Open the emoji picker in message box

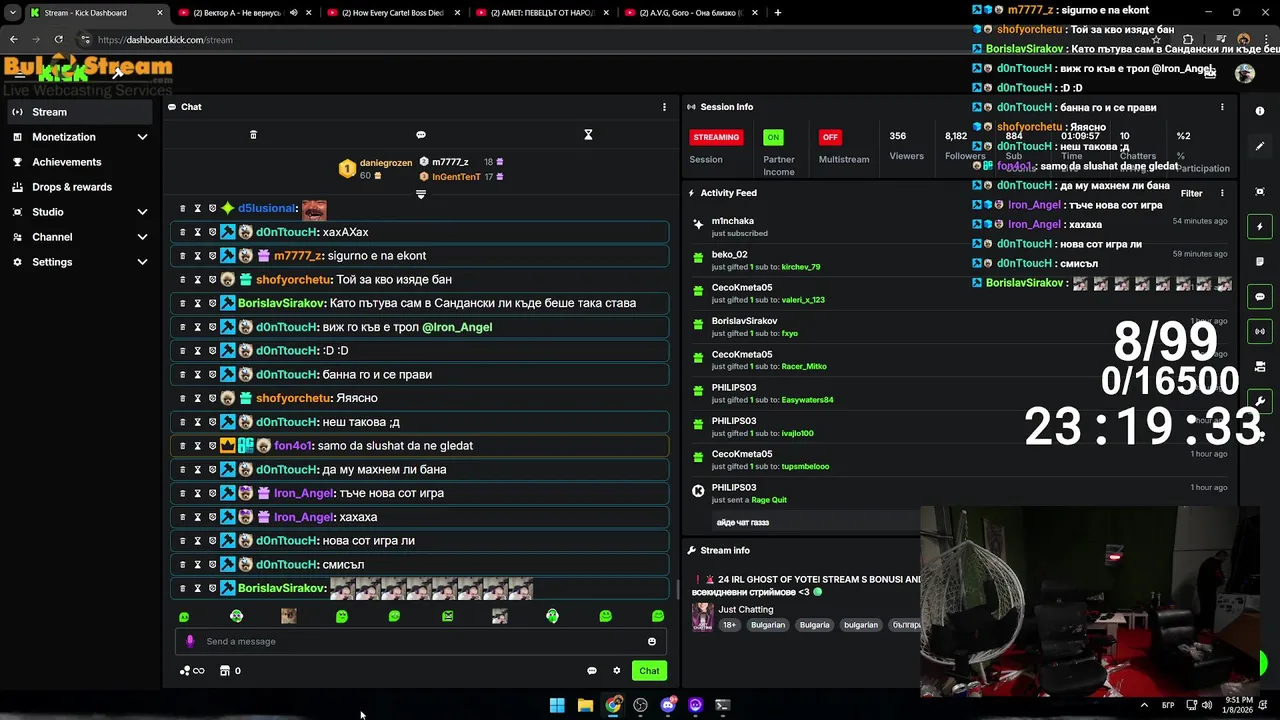pos(652,642)
